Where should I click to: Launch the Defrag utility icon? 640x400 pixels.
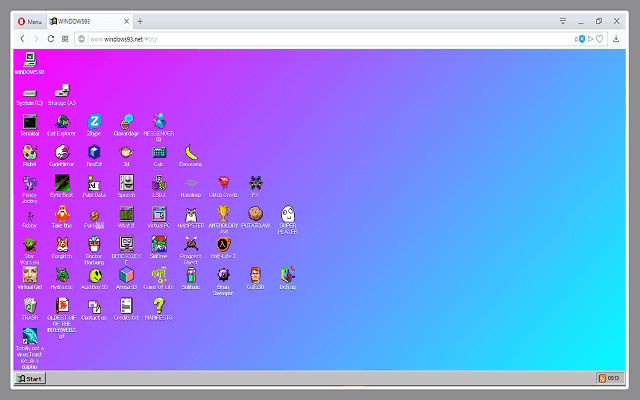pyautogui.click(x=288, y=274)
